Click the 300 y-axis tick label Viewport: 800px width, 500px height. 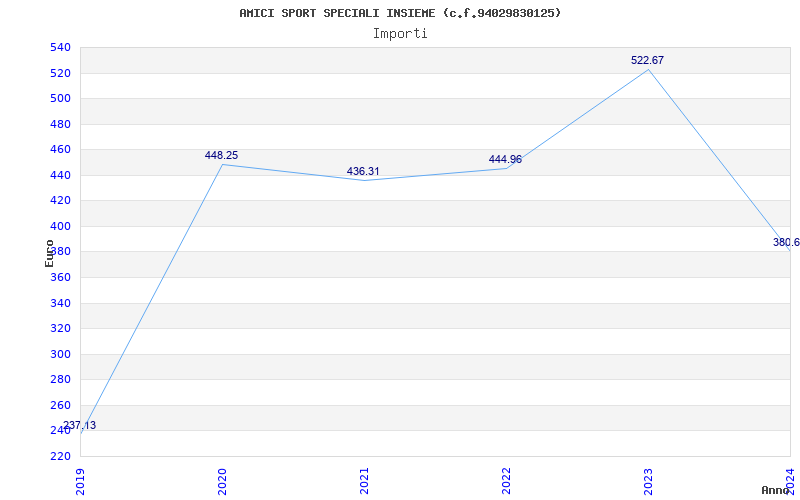tap(60, 354)
